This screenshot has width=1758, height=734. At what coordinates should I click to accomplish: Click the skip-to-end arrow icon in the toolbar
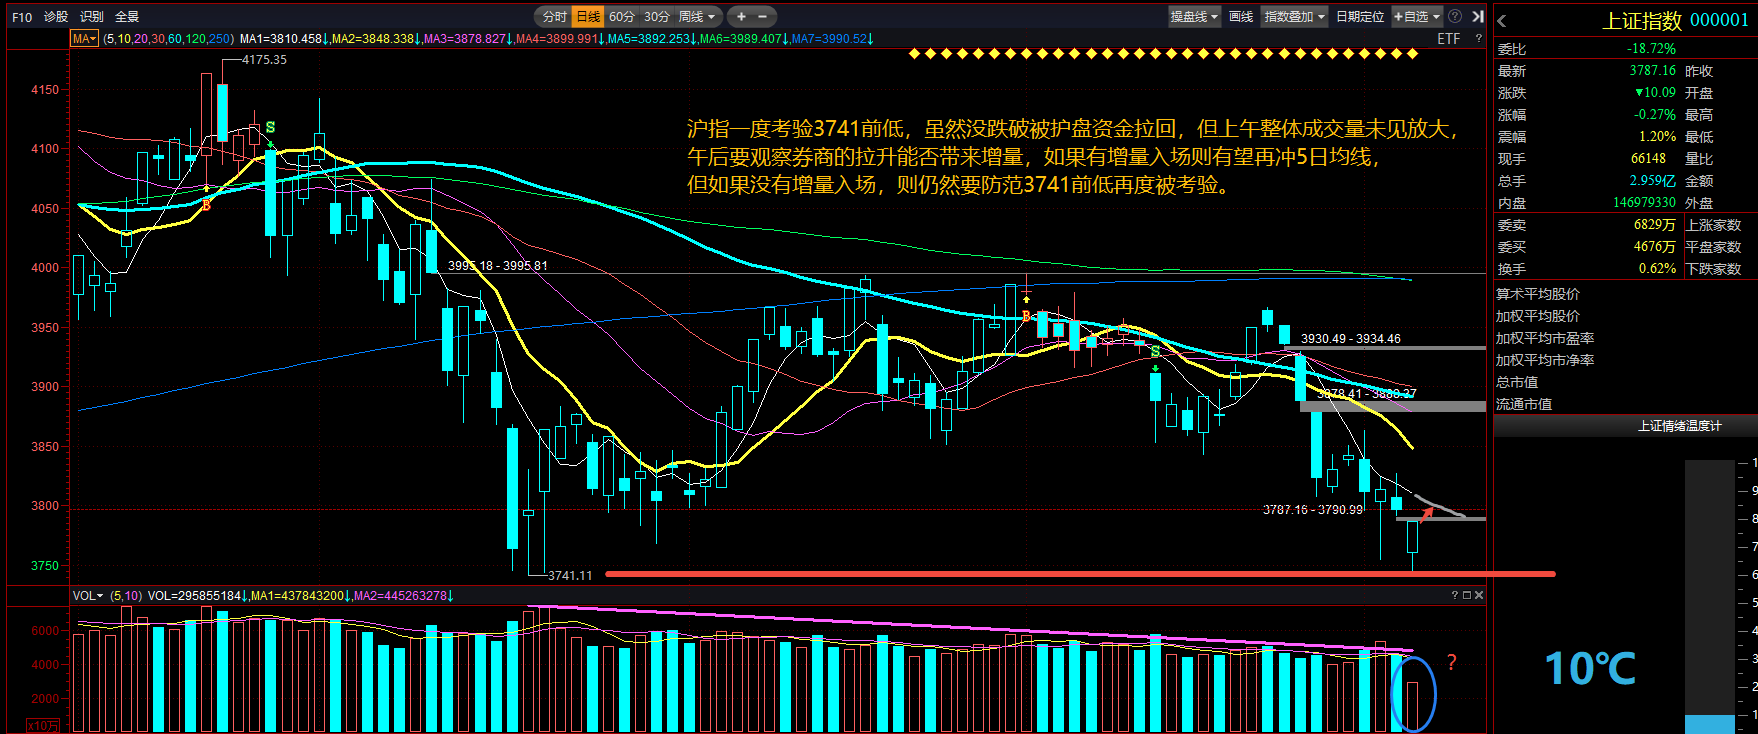click(1477, 16)
